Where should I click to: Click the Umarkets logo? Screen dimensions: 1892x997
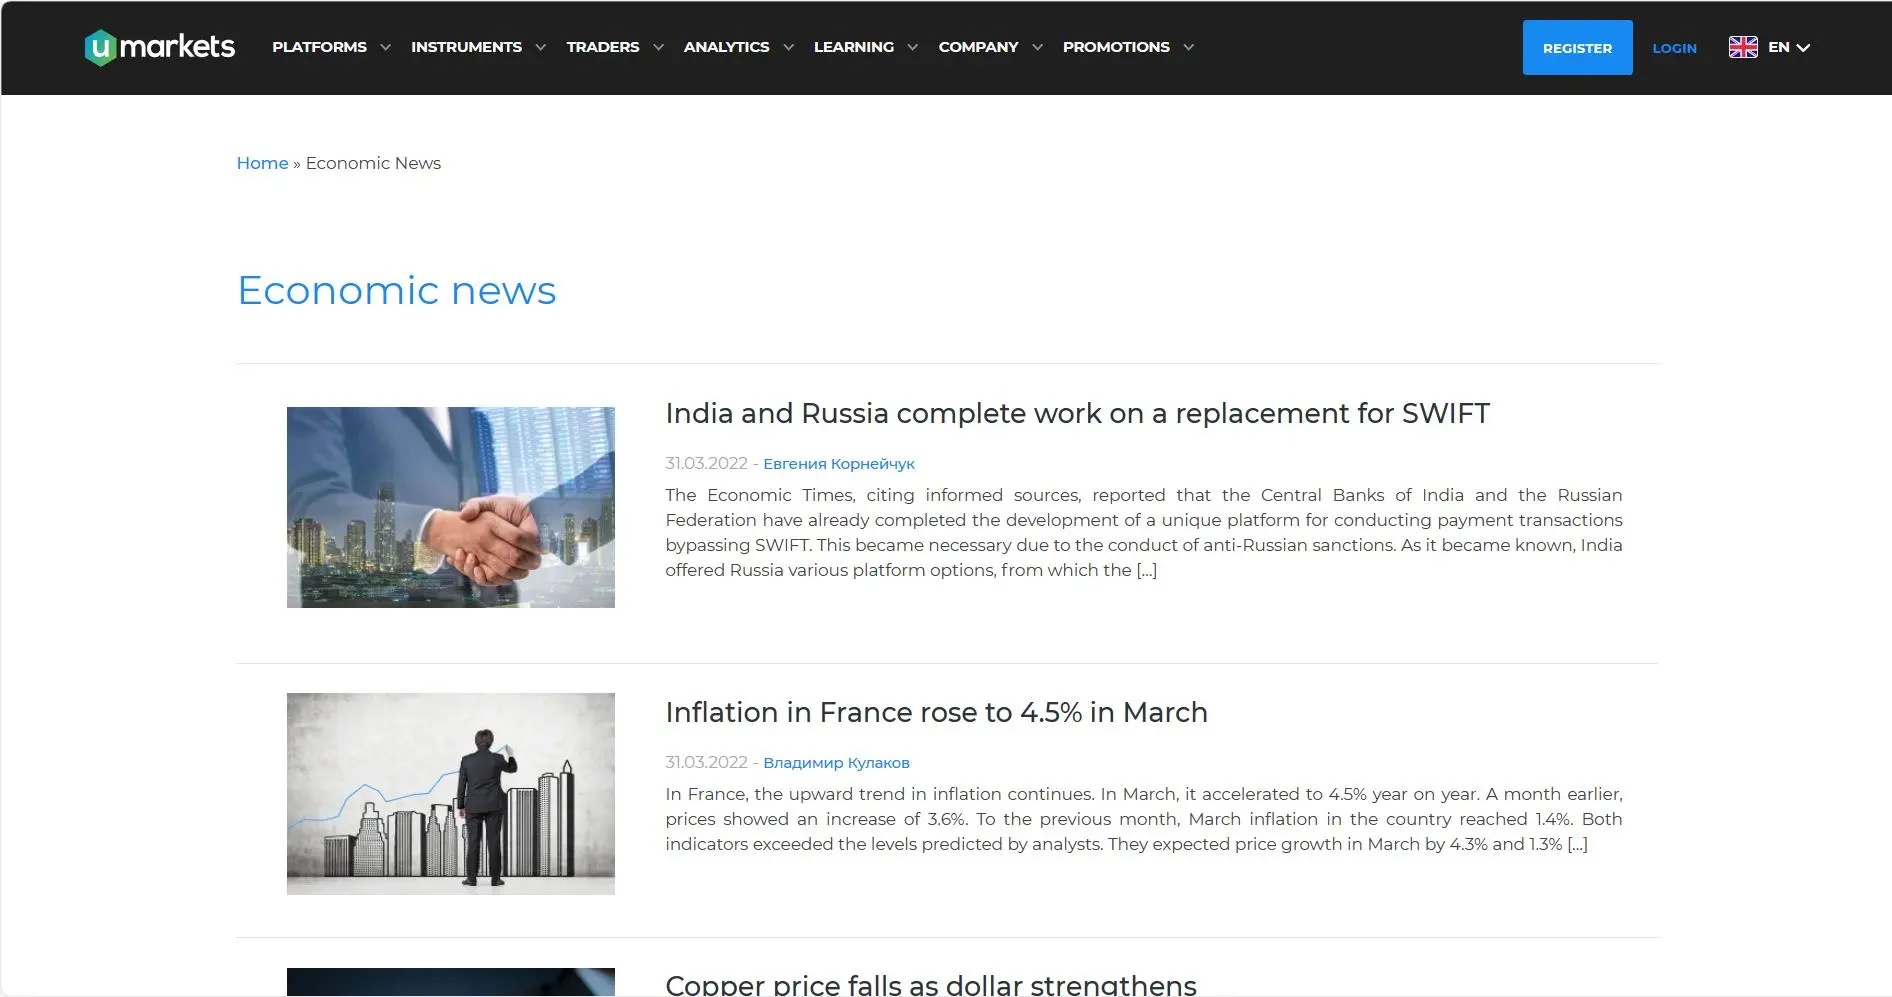(x=160, y=47)
